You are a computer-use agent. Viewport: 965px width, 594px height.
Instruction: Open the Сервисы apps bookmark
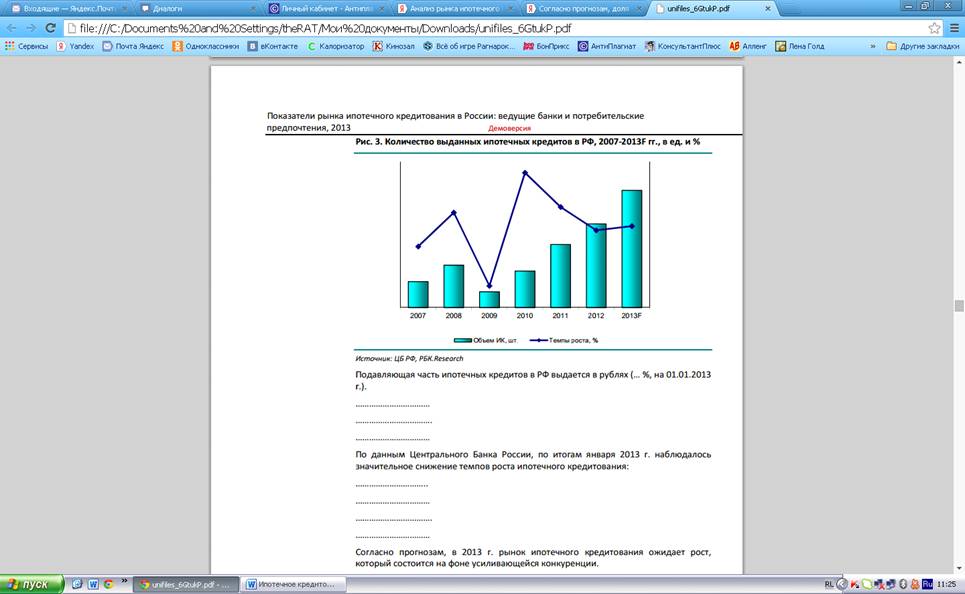26,46
